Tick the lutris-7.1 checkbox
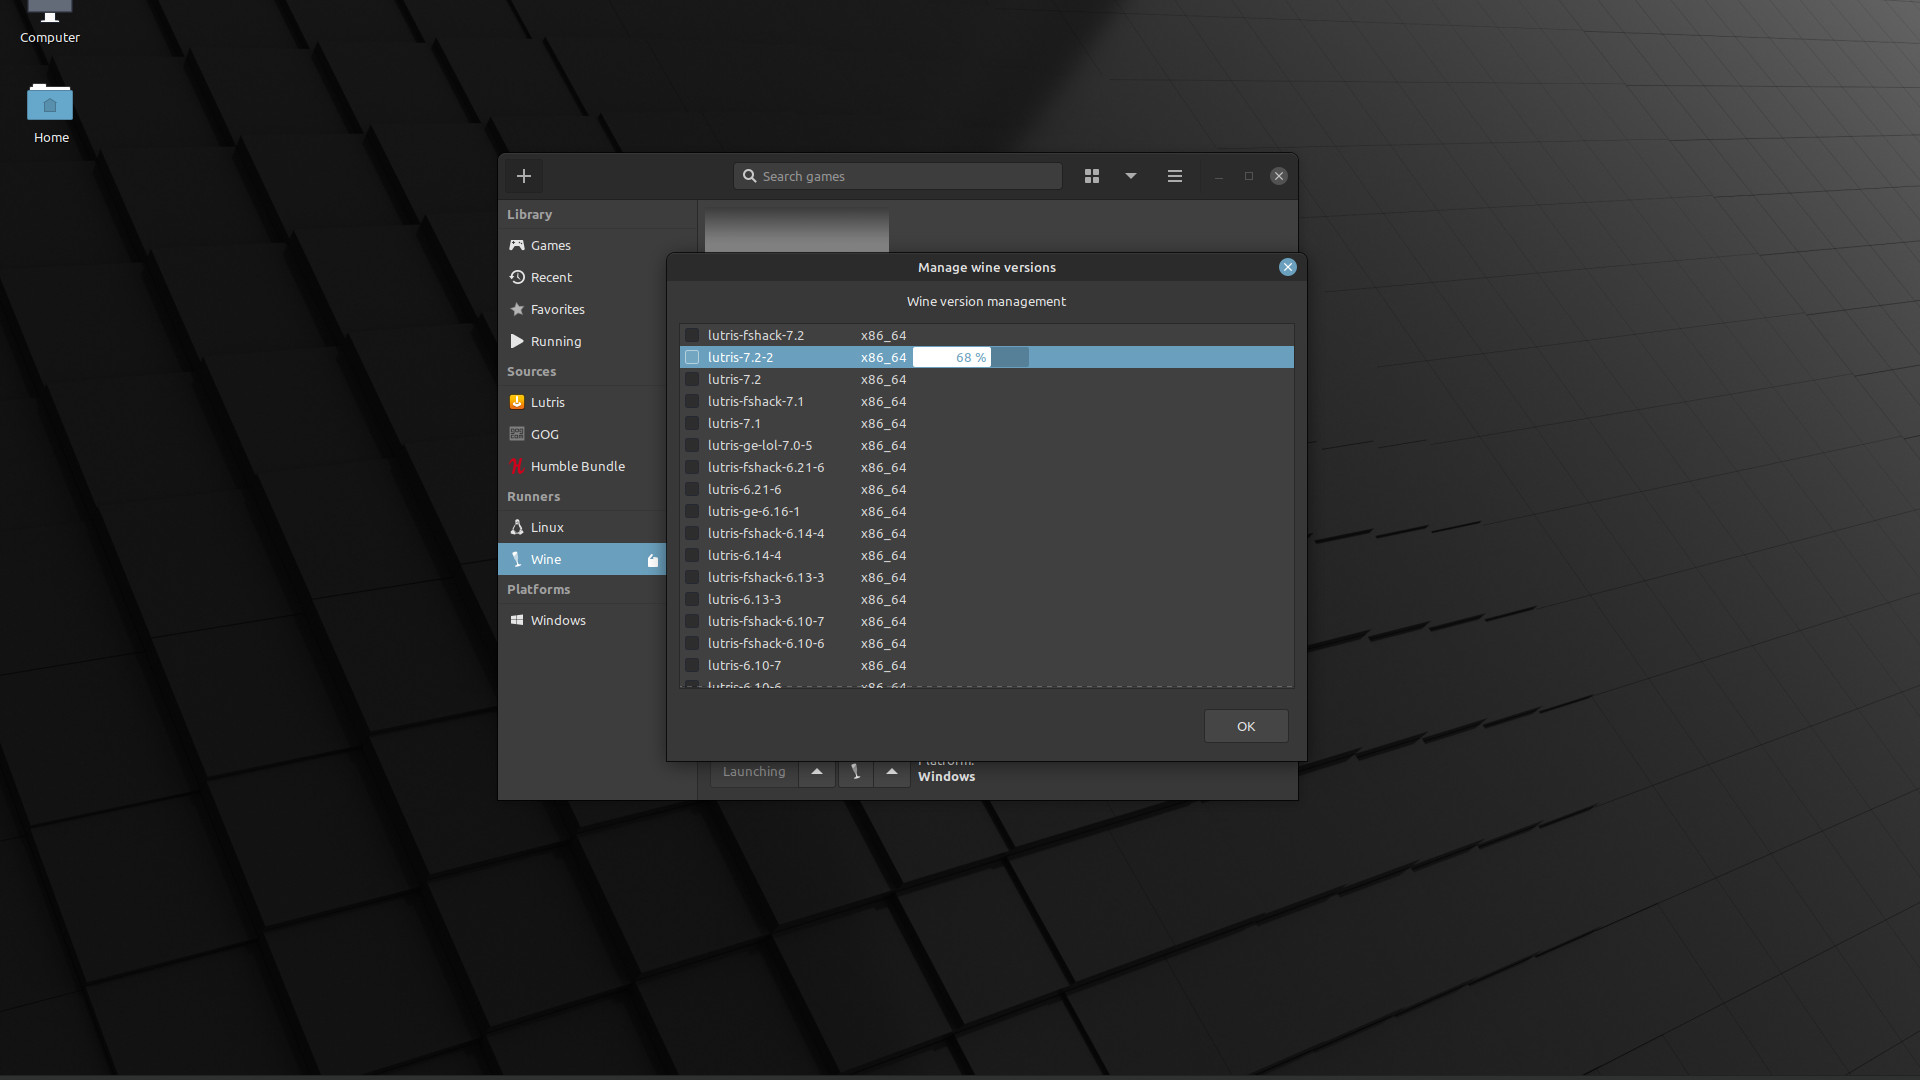The height and width of the screenshot is (1080, 1920). [x=692, y=423]
